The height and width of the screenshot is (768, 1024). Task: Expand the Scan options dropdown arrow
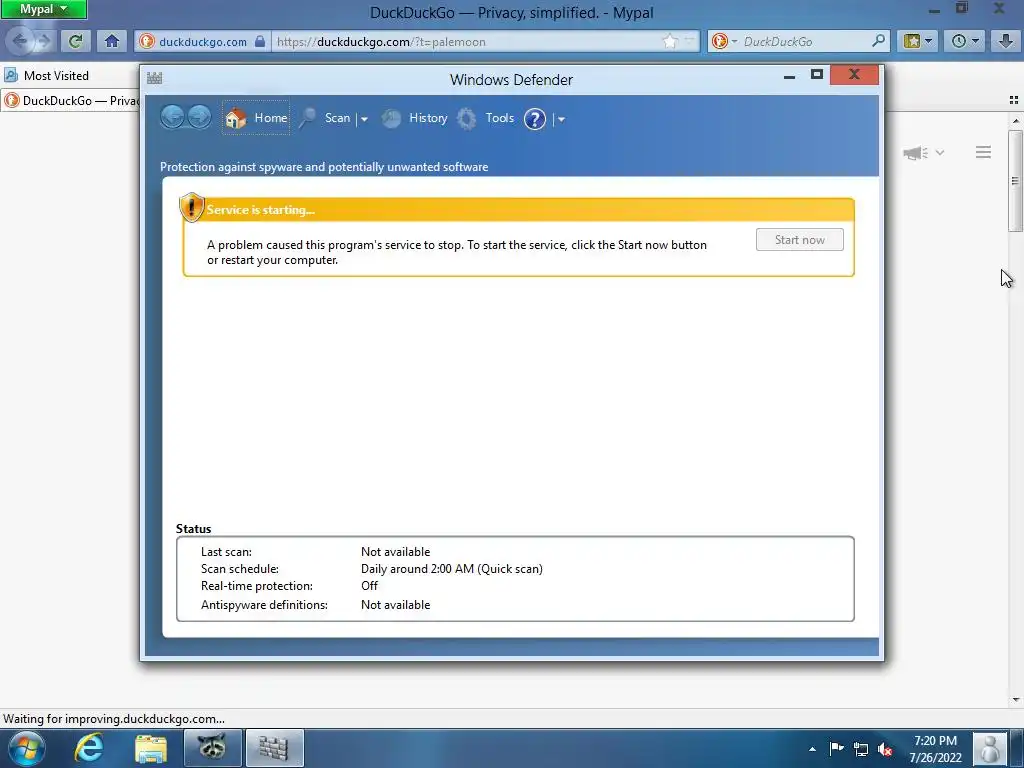click(x=364, y=120)
